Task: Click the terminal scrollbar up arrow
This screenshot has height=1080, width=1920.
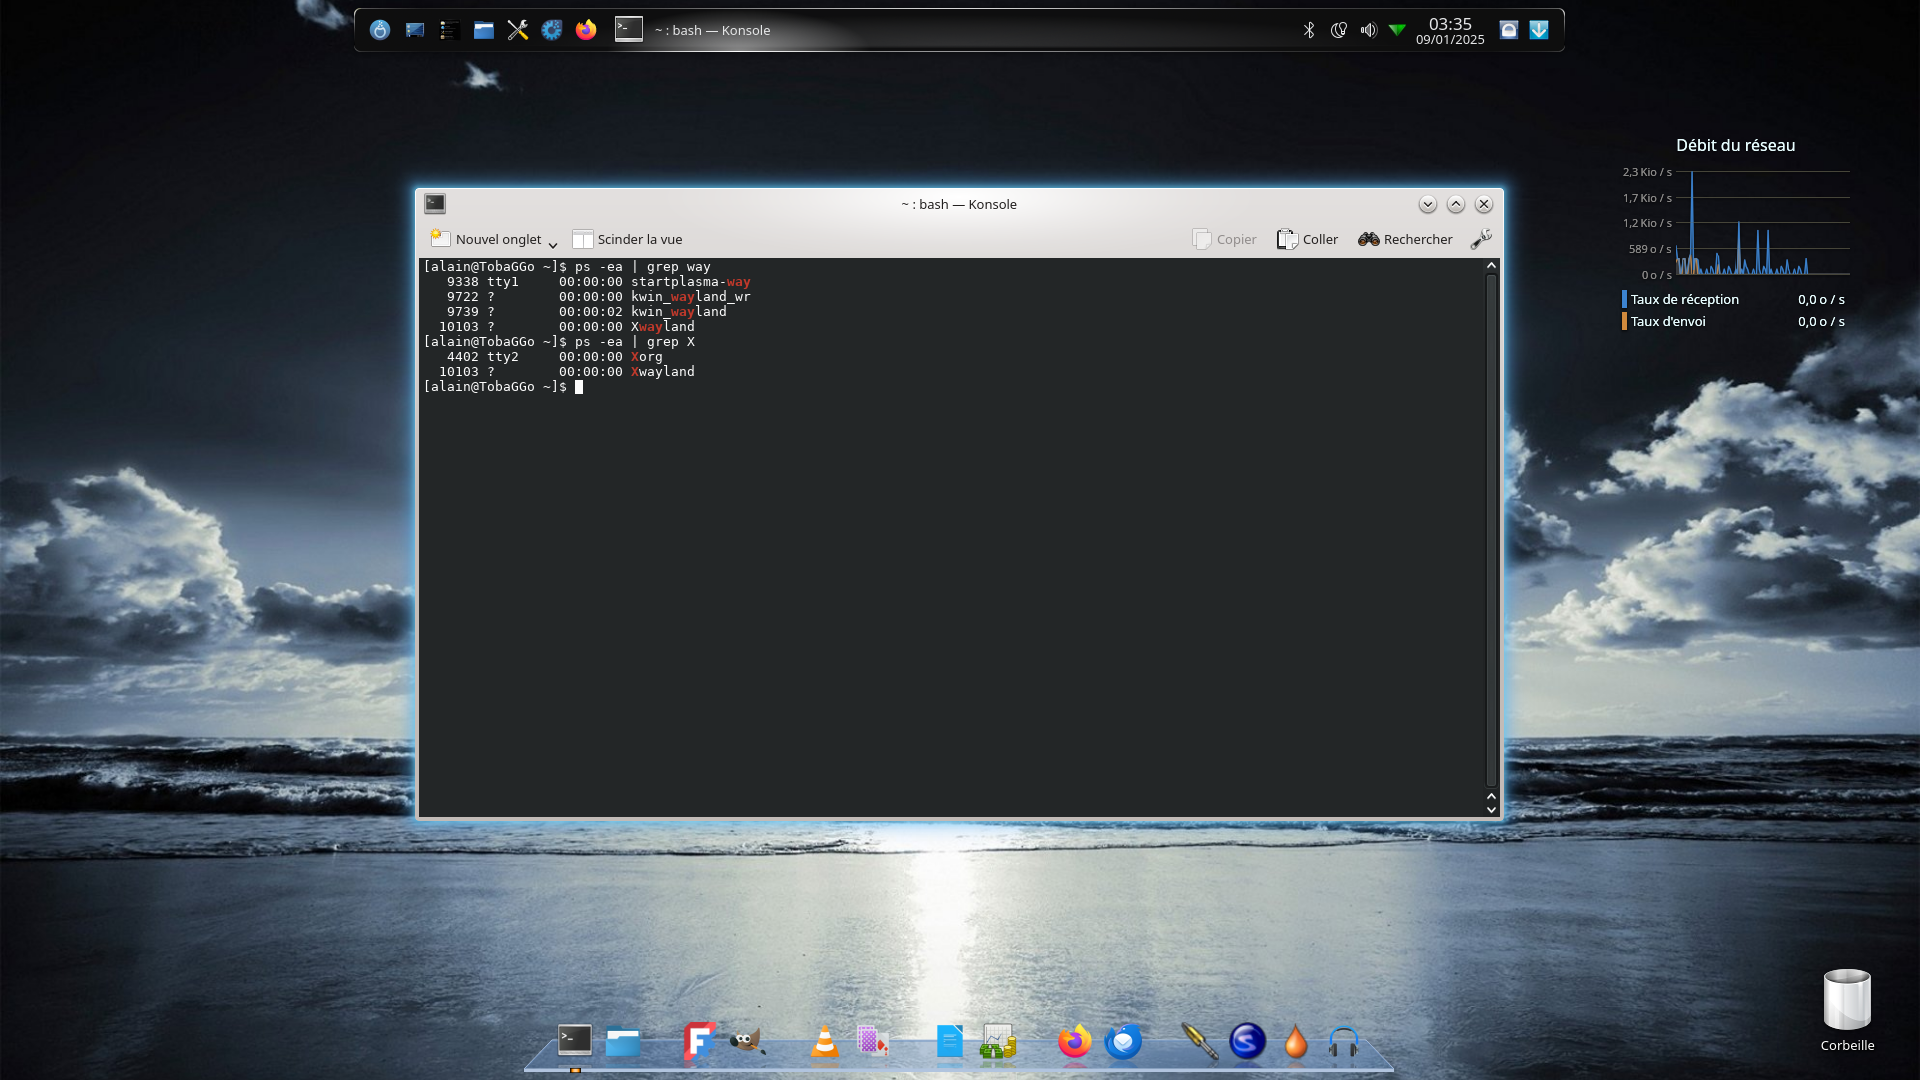Action: coord(1491,266)
